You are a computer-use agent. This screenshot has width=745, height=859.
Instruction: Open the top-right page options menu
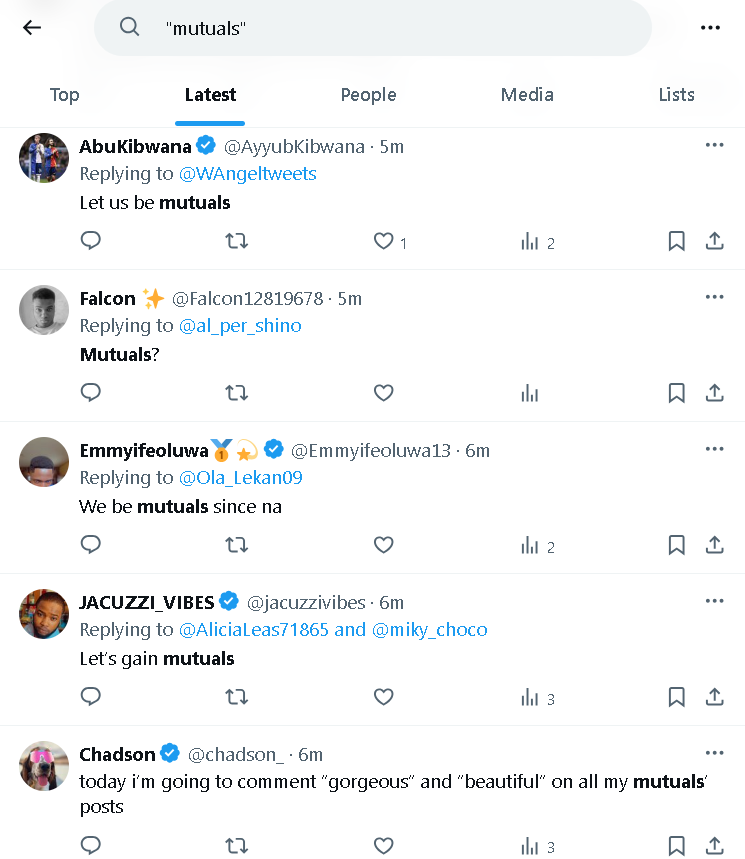click(711, 27)
